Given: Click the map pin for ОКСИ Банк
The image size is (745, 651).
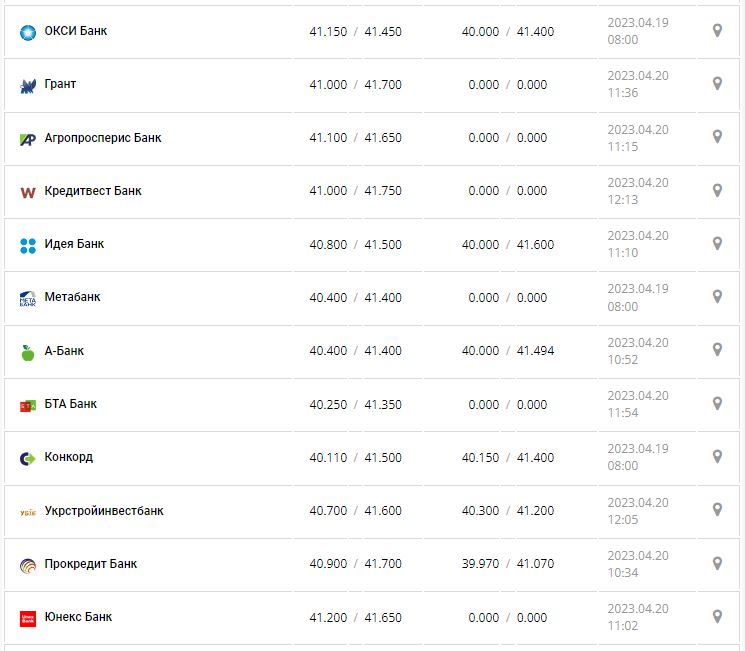Looking at the screenshot, I should point(717,31).
